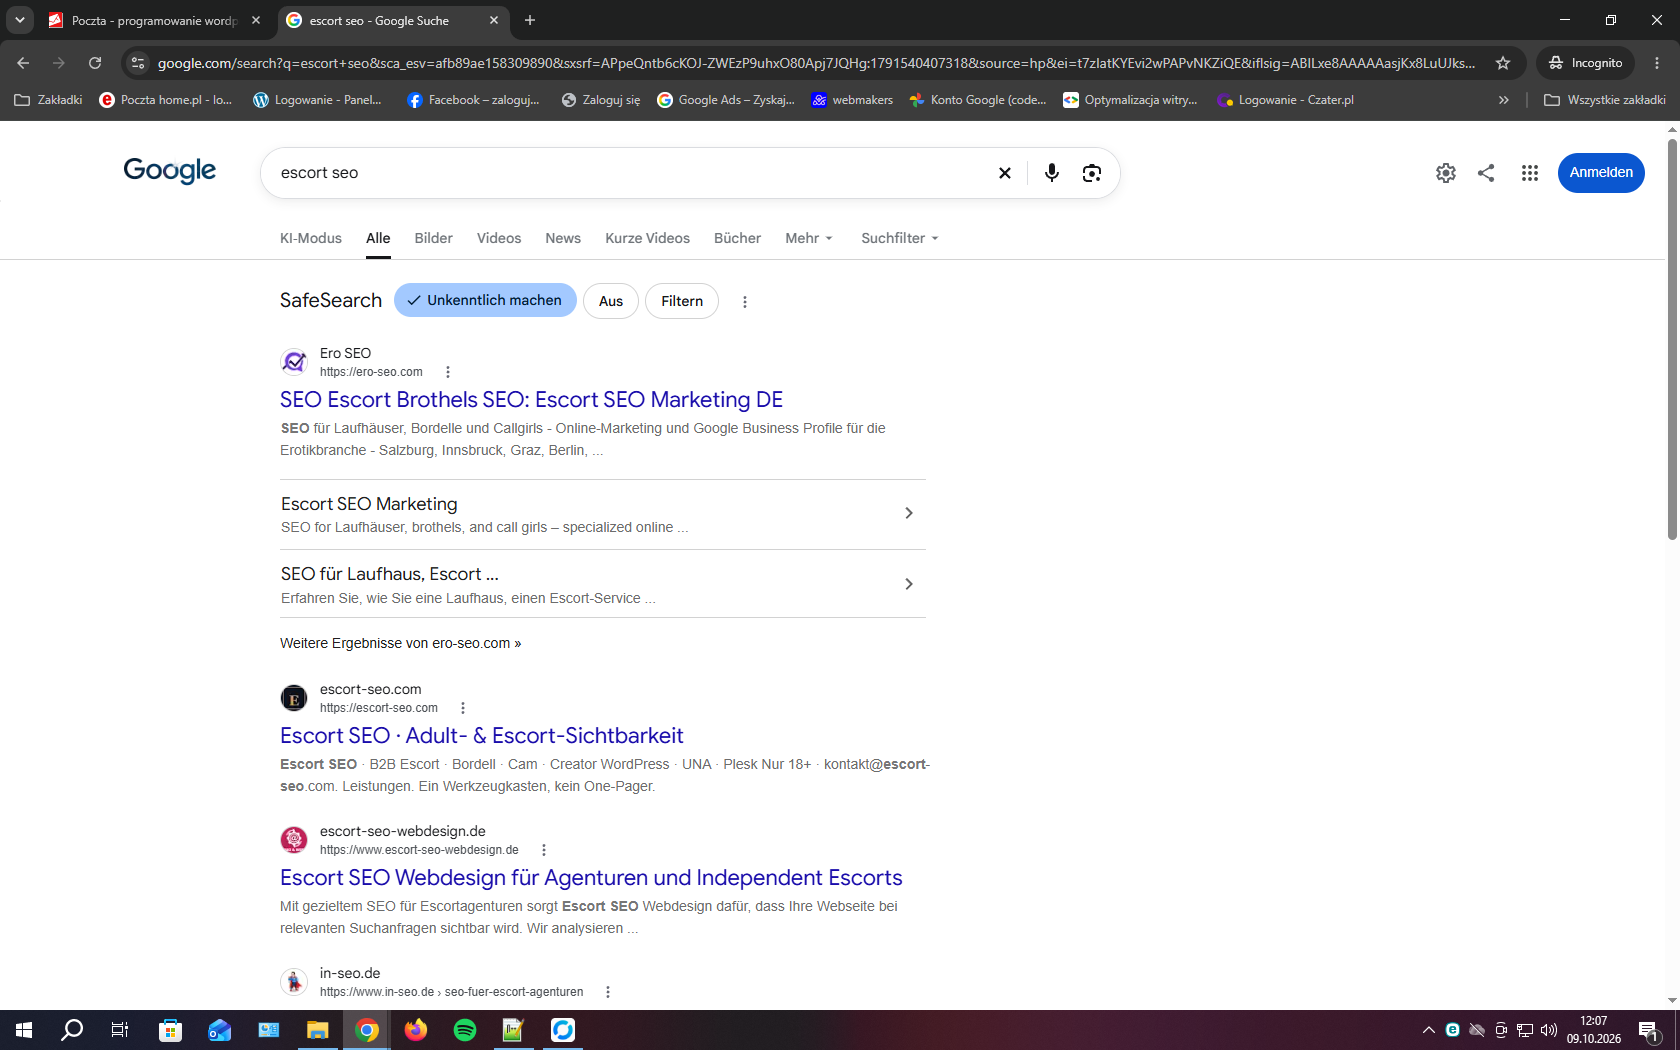Open notification center icon
Viewport: 1680px width, 1050px height.
pos(1649,1031)
